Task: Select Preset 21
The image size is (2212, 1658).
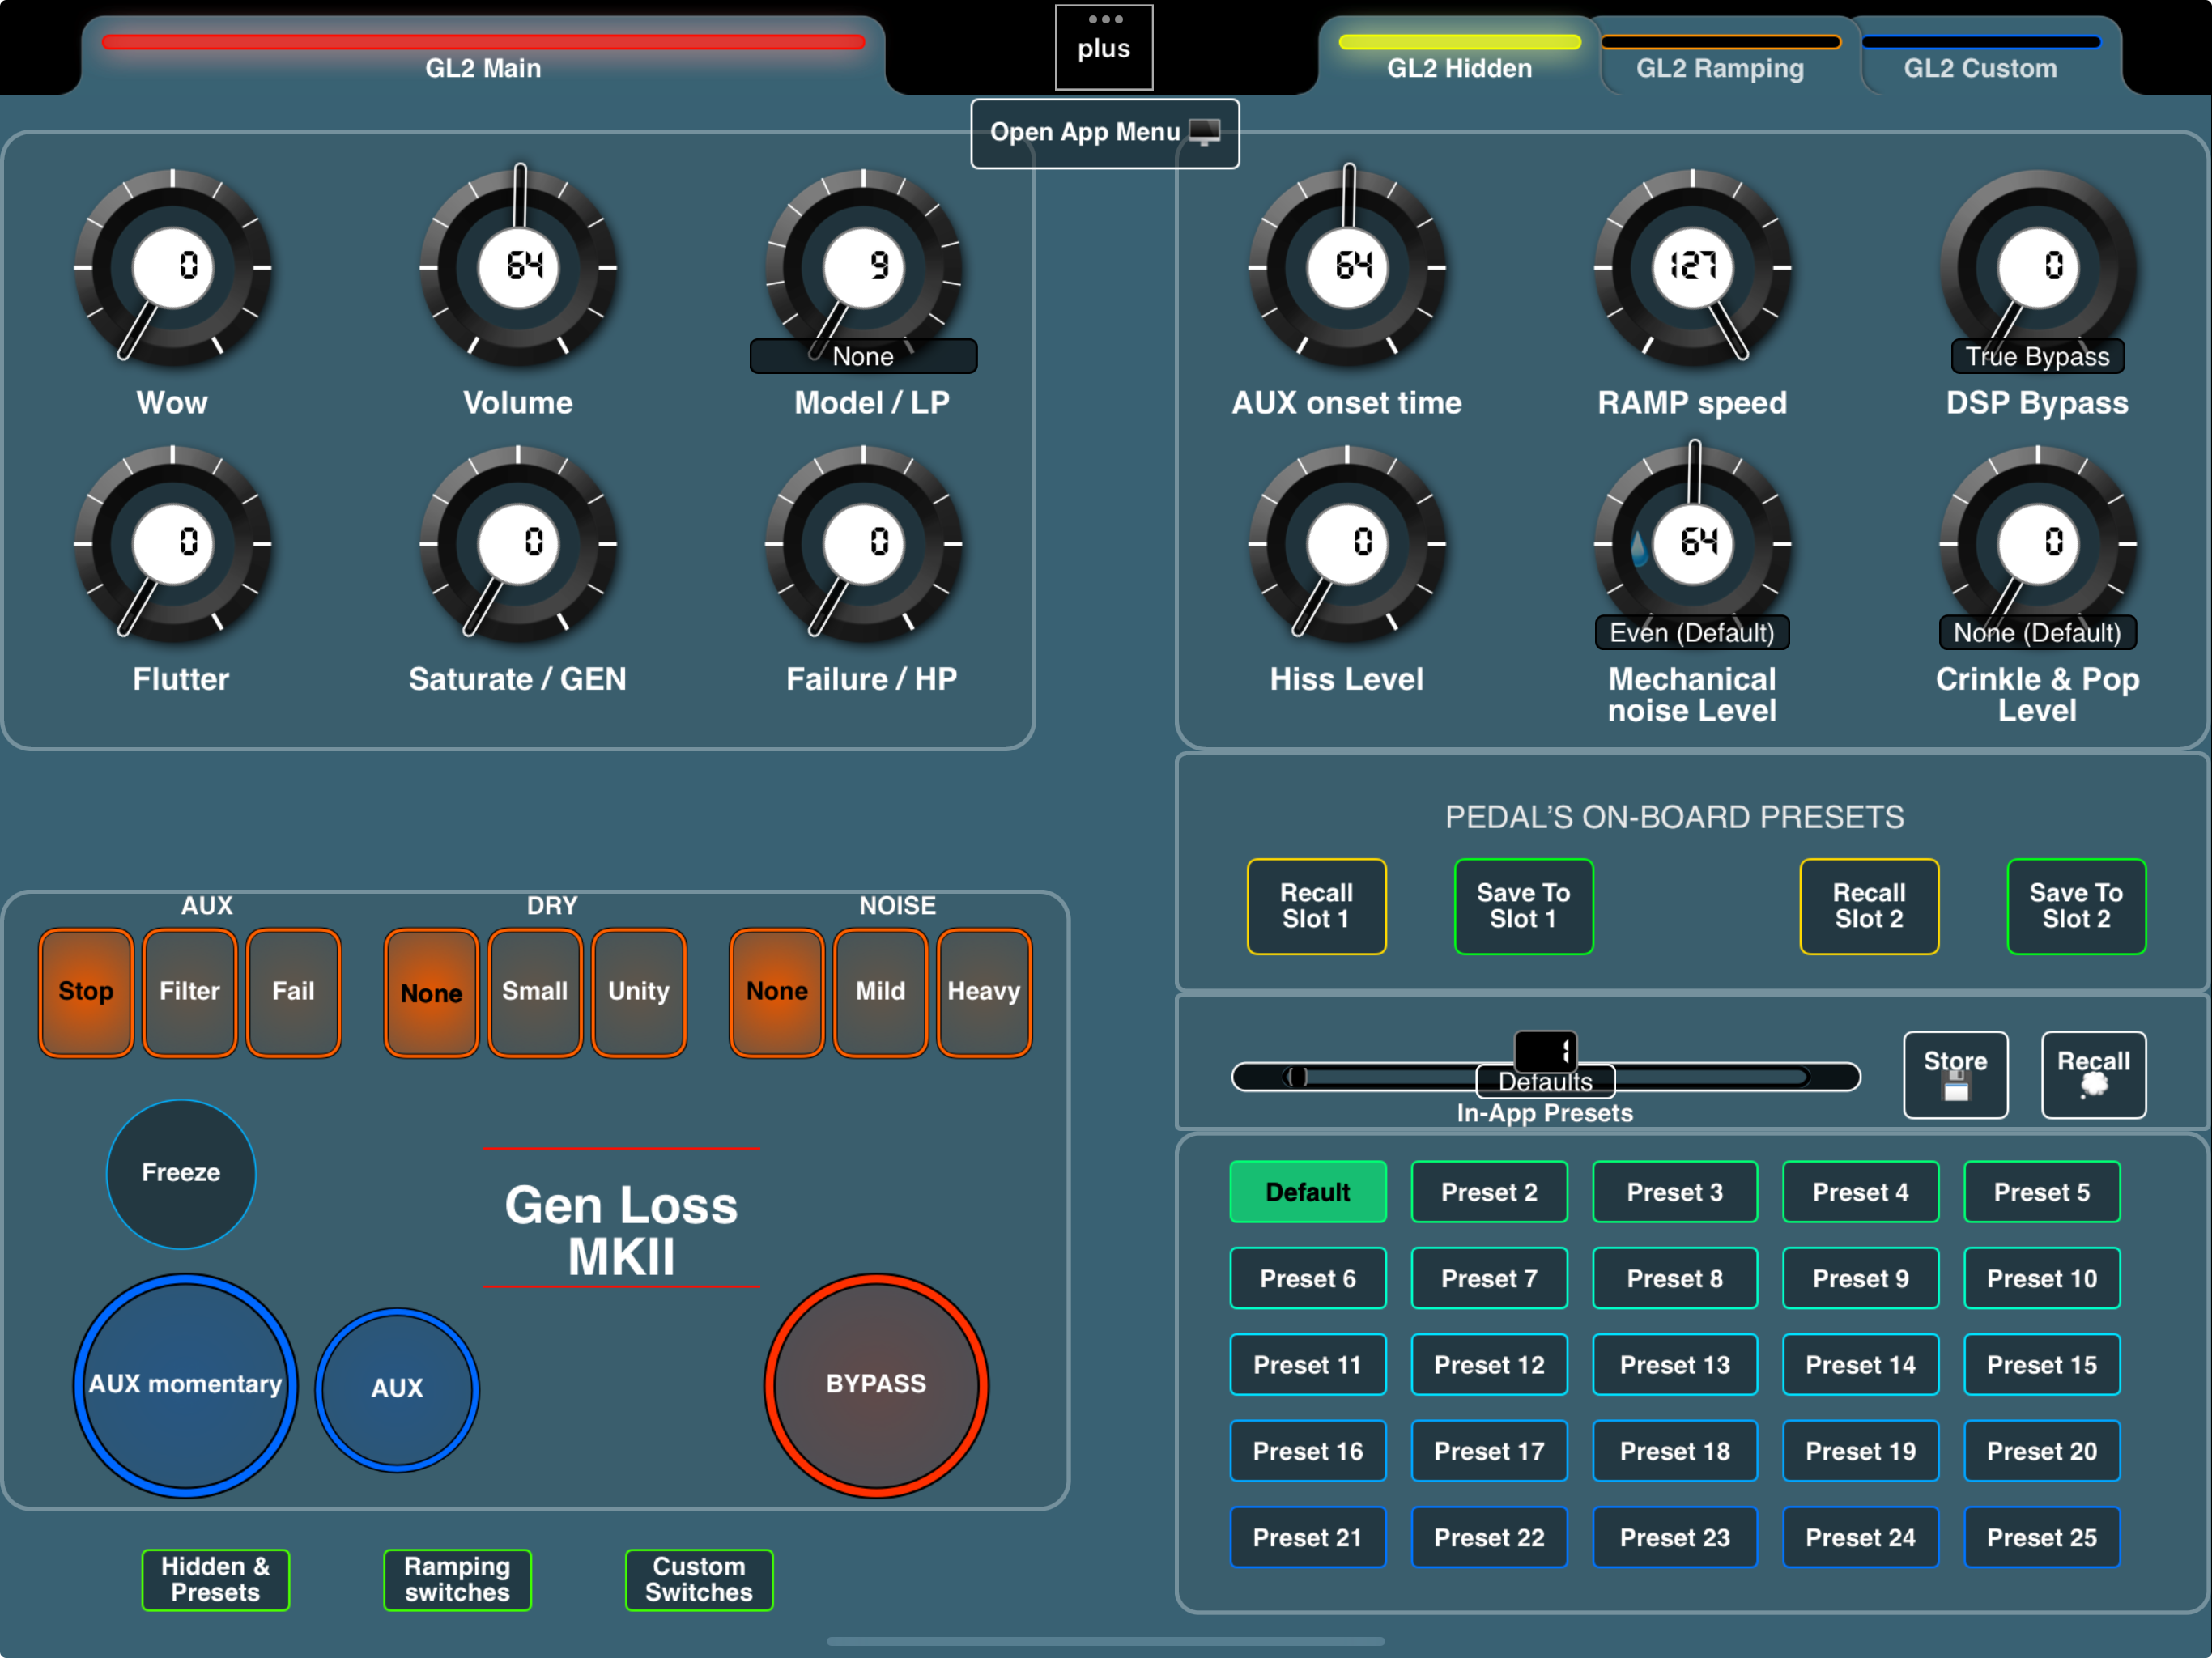Action: 1308,1537
